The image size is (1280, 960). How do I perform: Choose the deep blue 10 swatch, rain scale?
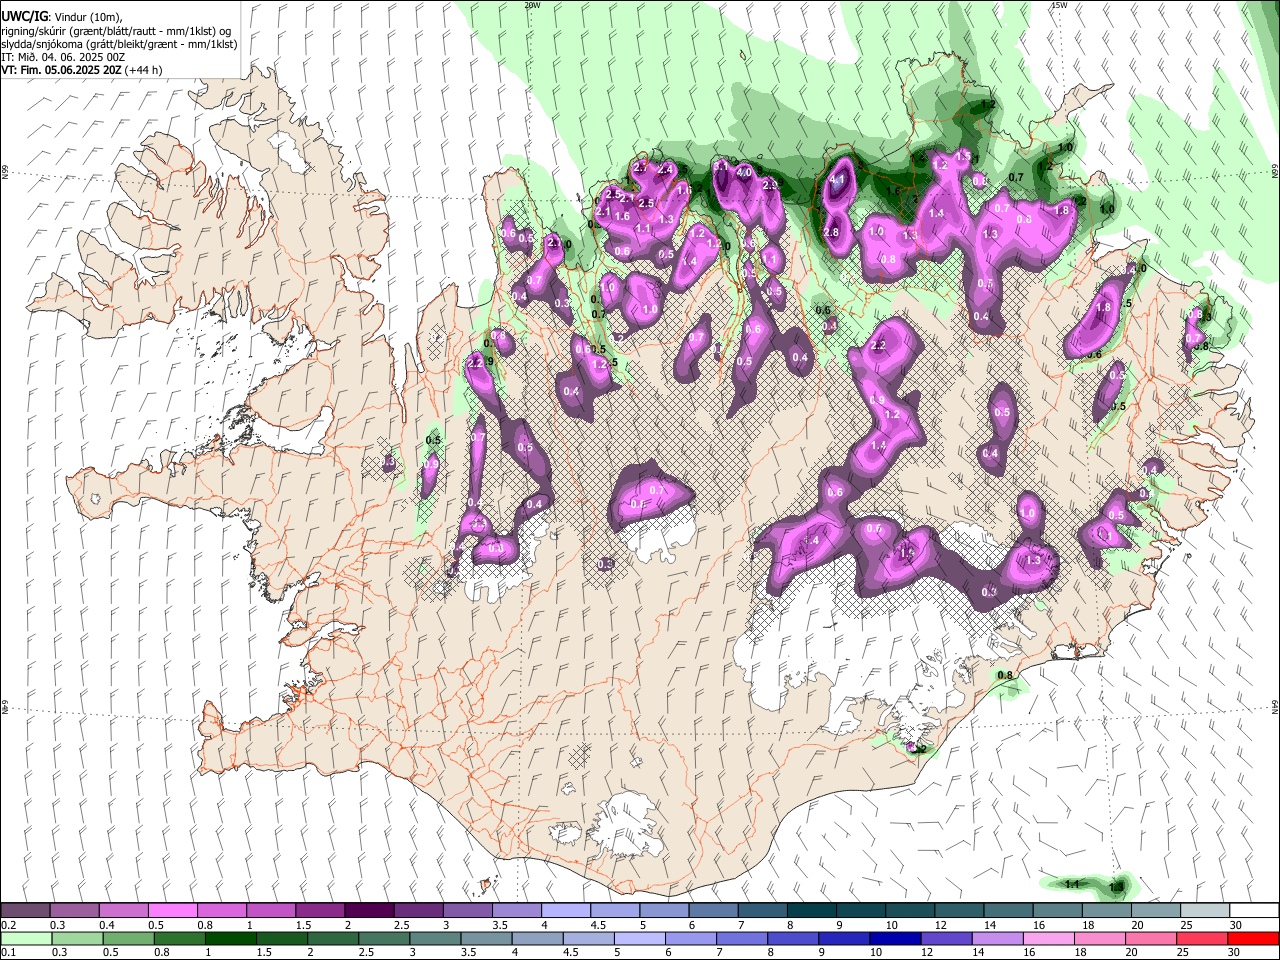pyautogui.click(x=894, y=938)
